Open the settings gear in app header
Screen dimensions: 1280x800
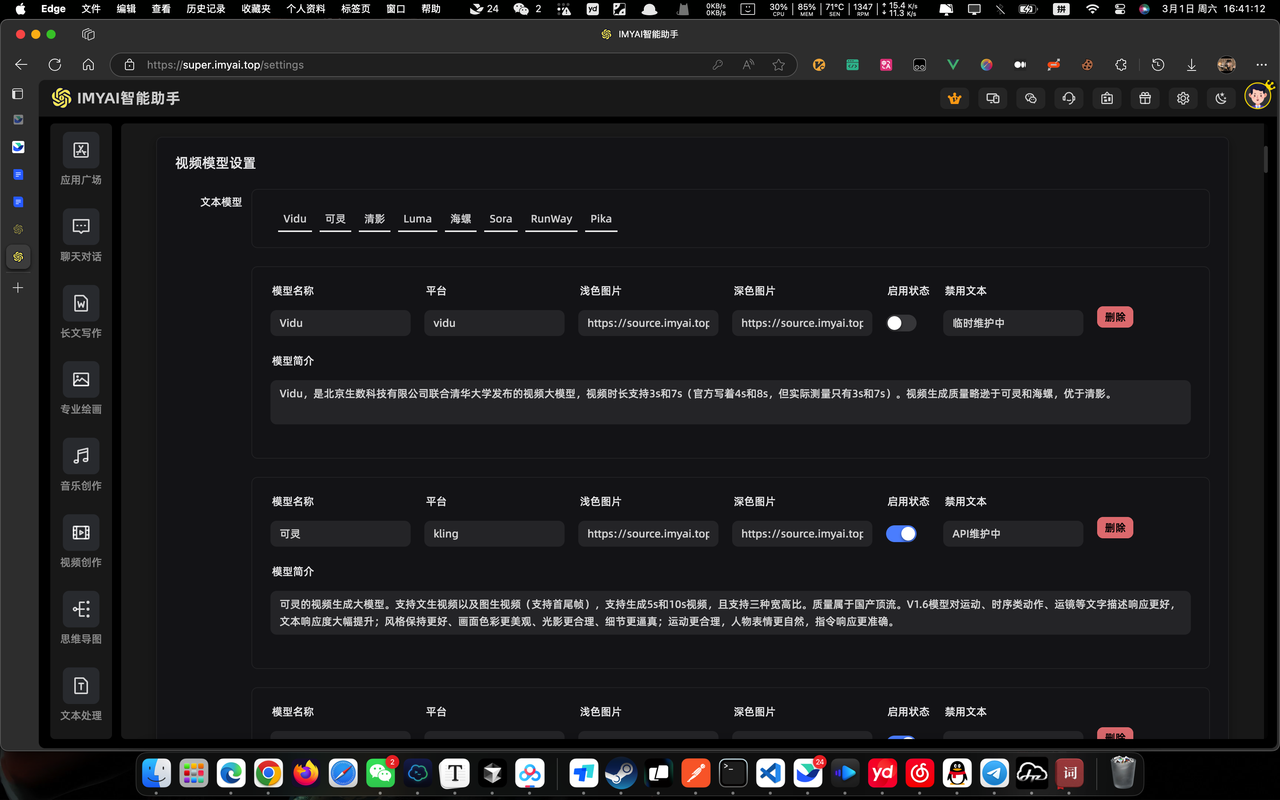[x=1183, y=98]
